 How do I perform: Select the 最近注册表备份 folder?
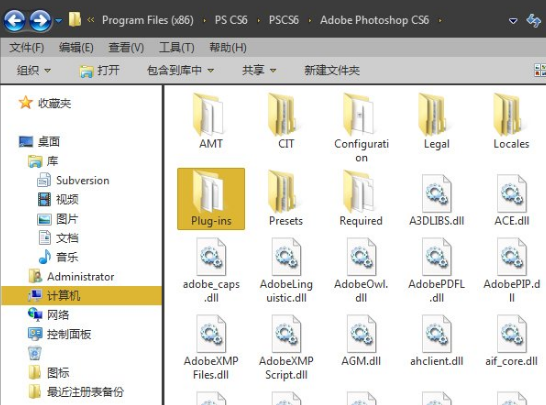pyautogui.click(x=76, y=391)
